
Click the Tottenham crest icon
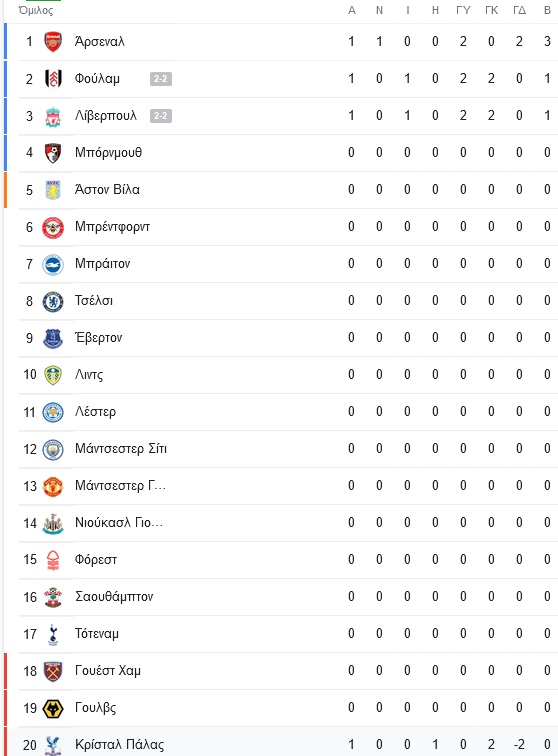53,634
